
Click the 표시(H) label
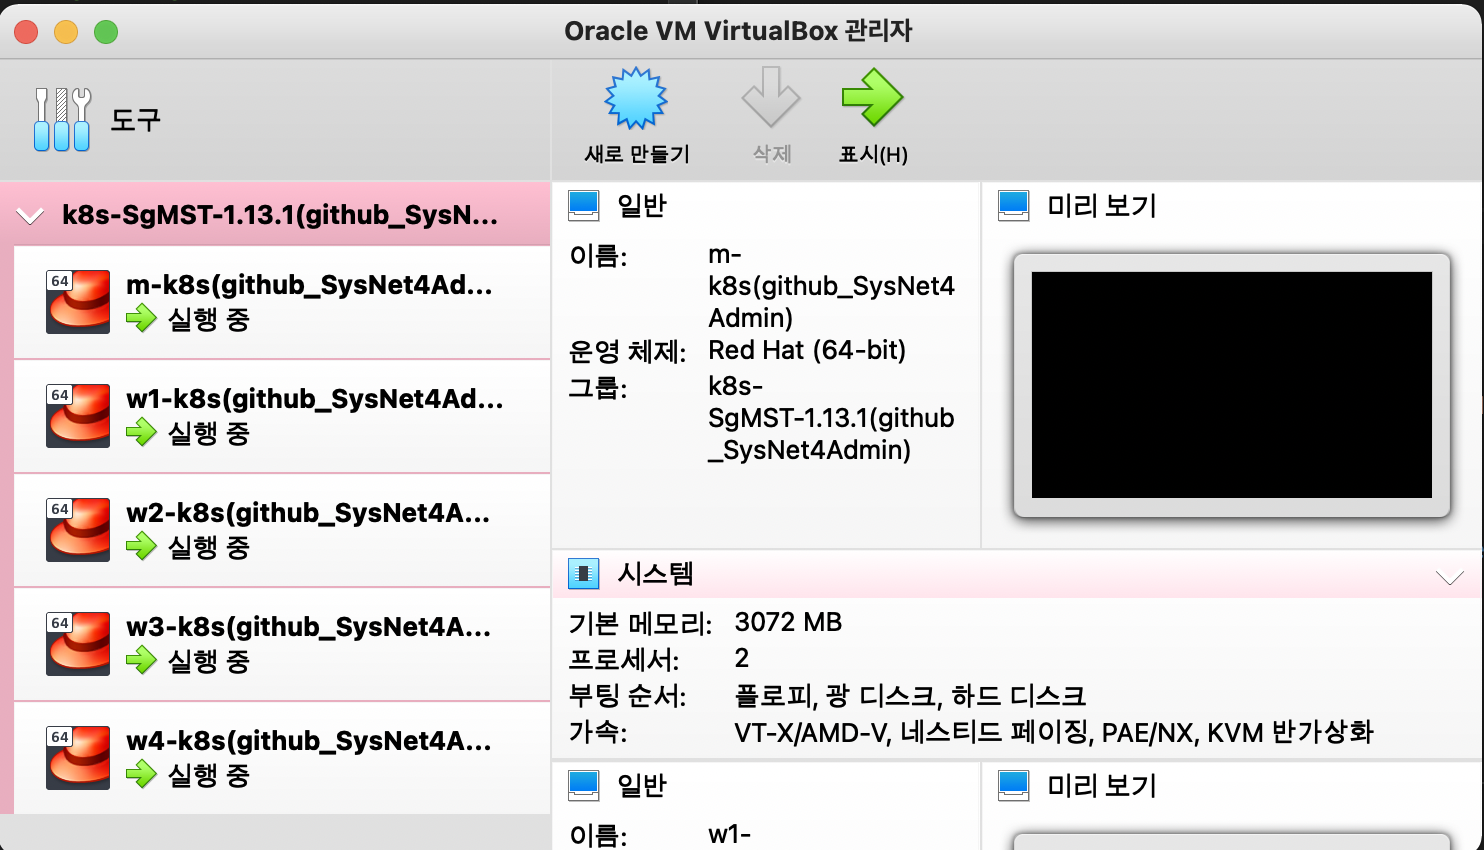click(873, 154)
